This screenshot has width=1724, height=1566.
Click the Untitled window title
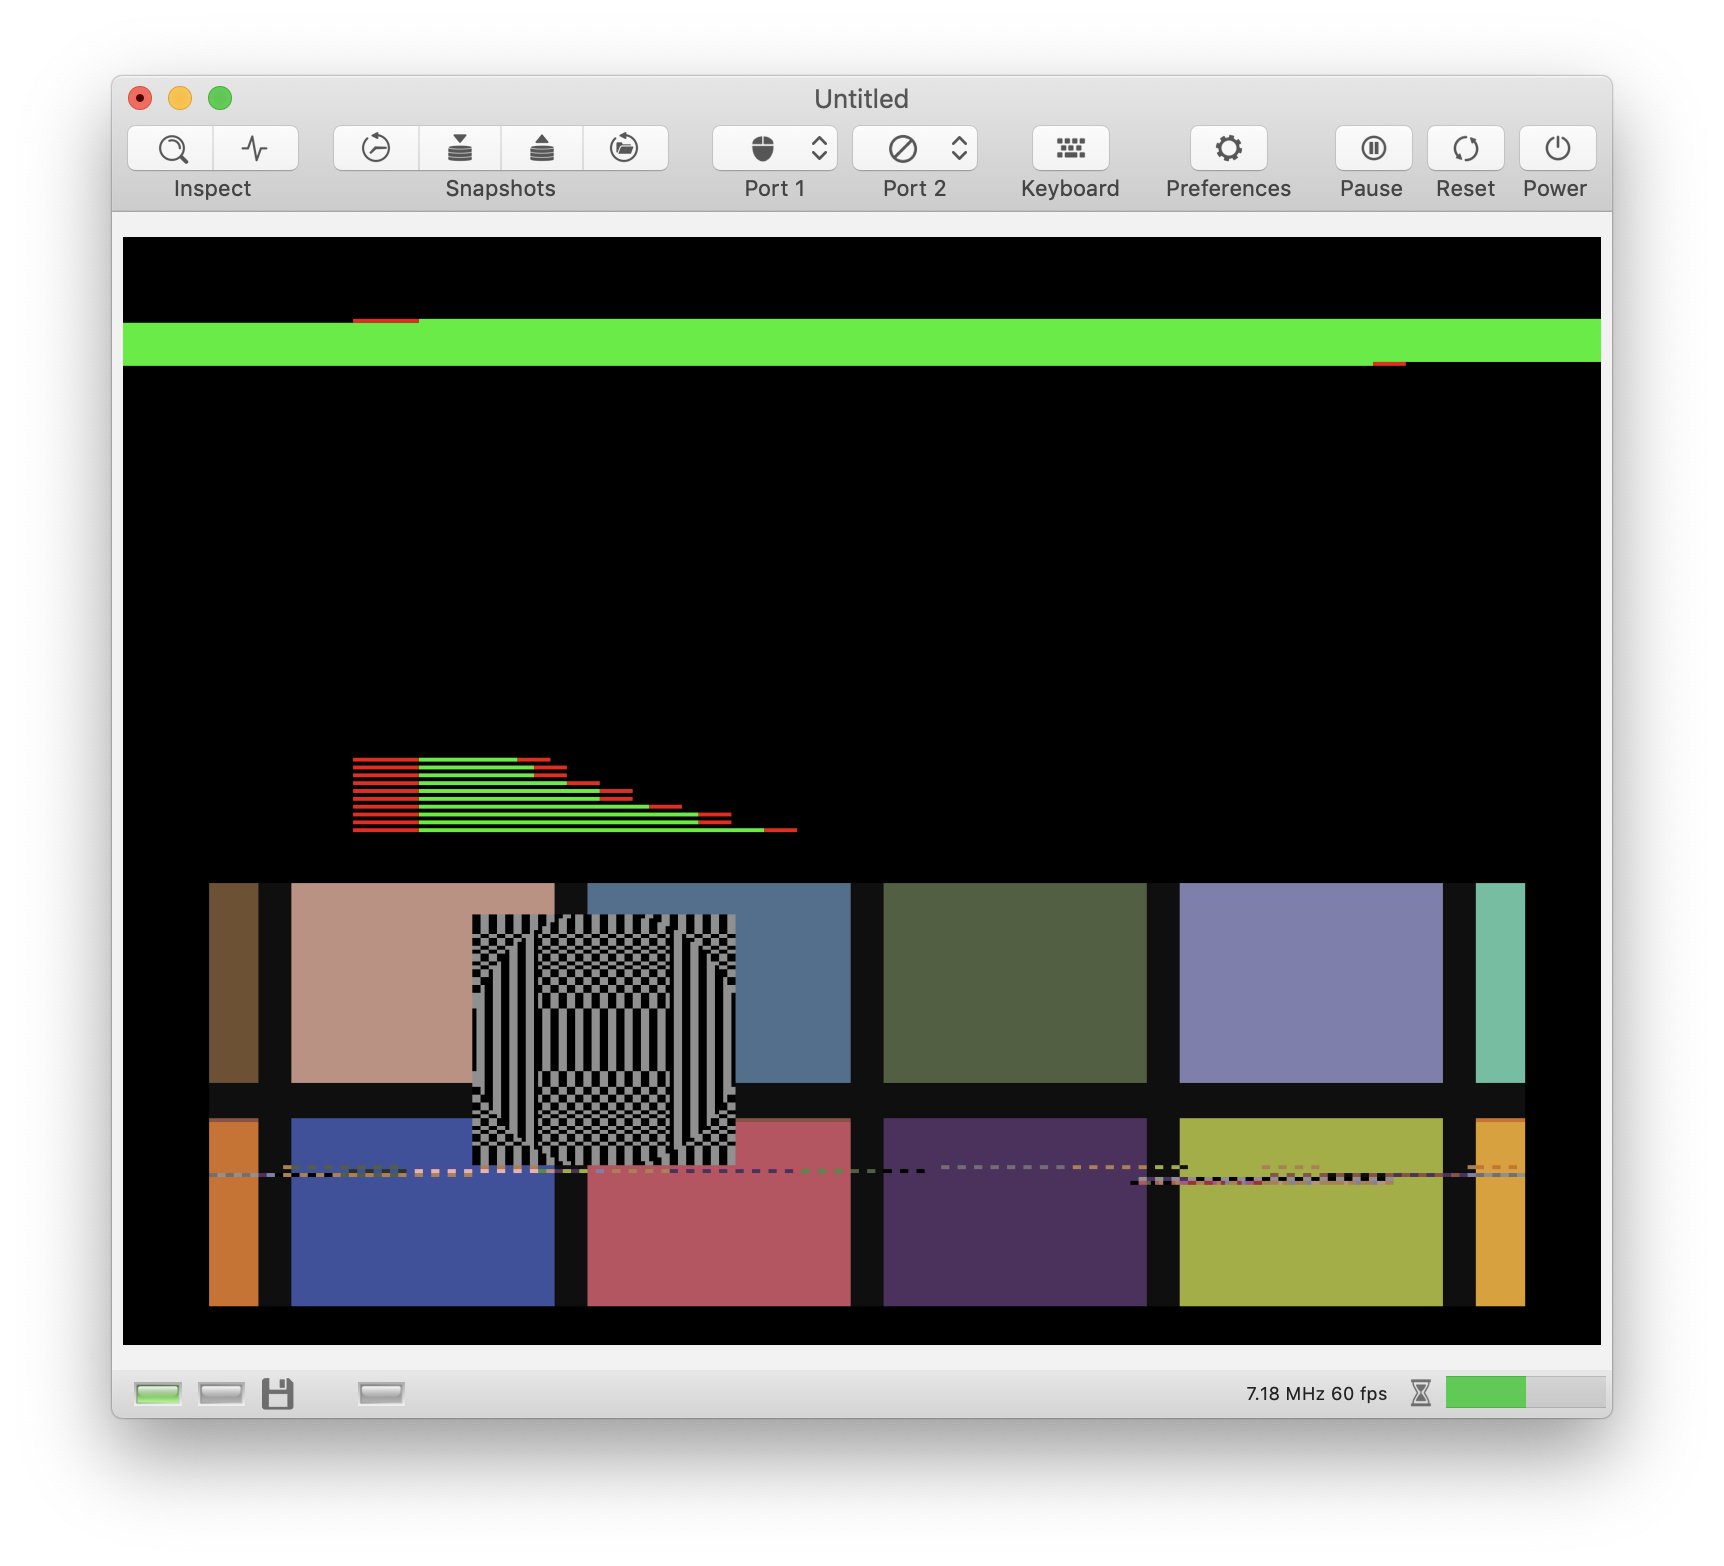coord(862,99)
